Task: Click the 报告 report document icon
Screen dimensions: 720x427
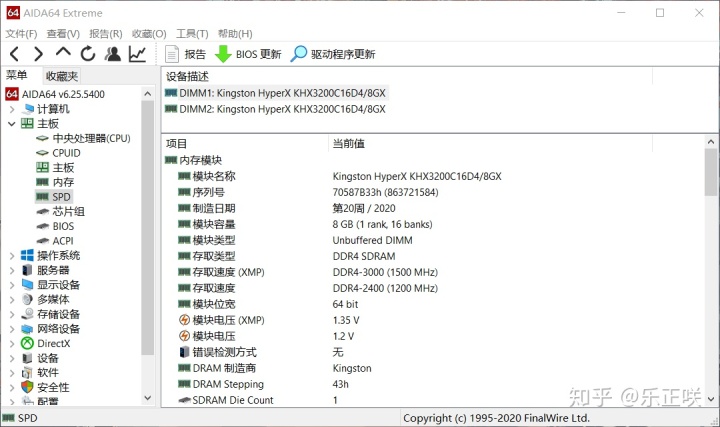Action: (x=172, y=54)
